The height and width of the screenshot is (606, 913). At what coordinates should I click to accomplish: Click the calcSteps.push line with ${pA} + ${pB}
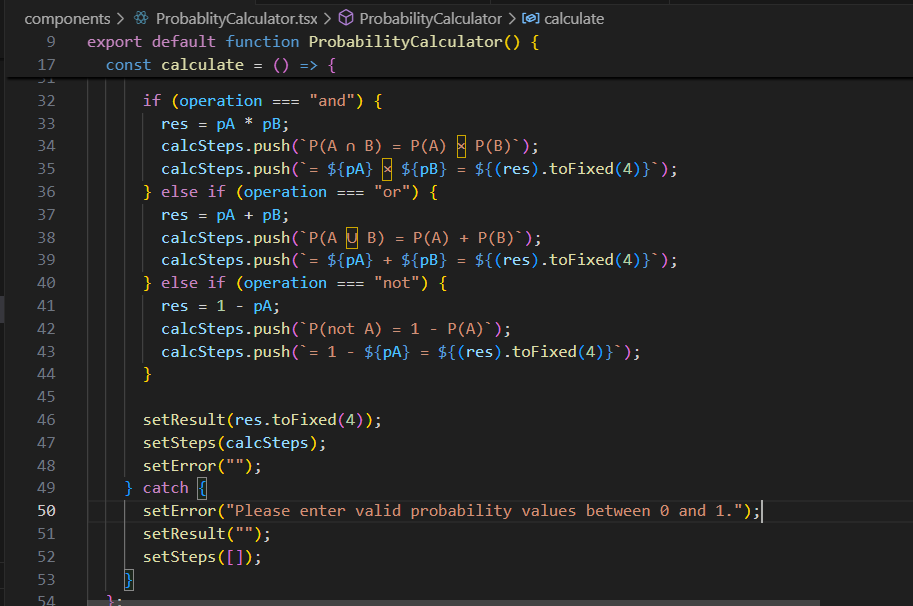419,260
